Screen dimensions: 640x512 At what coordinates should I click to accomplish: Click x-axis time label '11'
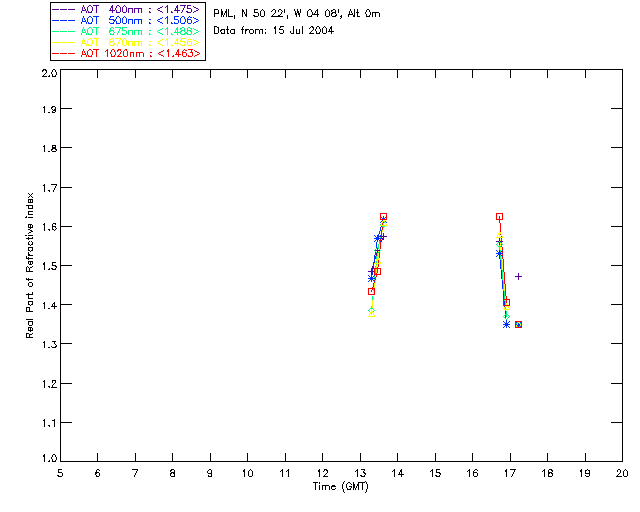(x=285, y=473)
